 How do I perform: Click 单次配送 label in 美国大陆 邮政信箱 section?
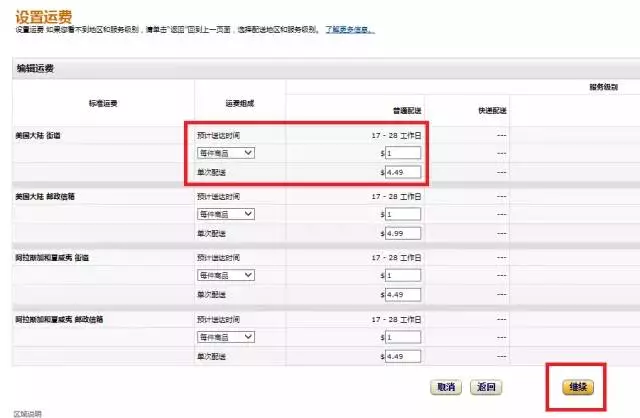[x=211, y=233]
